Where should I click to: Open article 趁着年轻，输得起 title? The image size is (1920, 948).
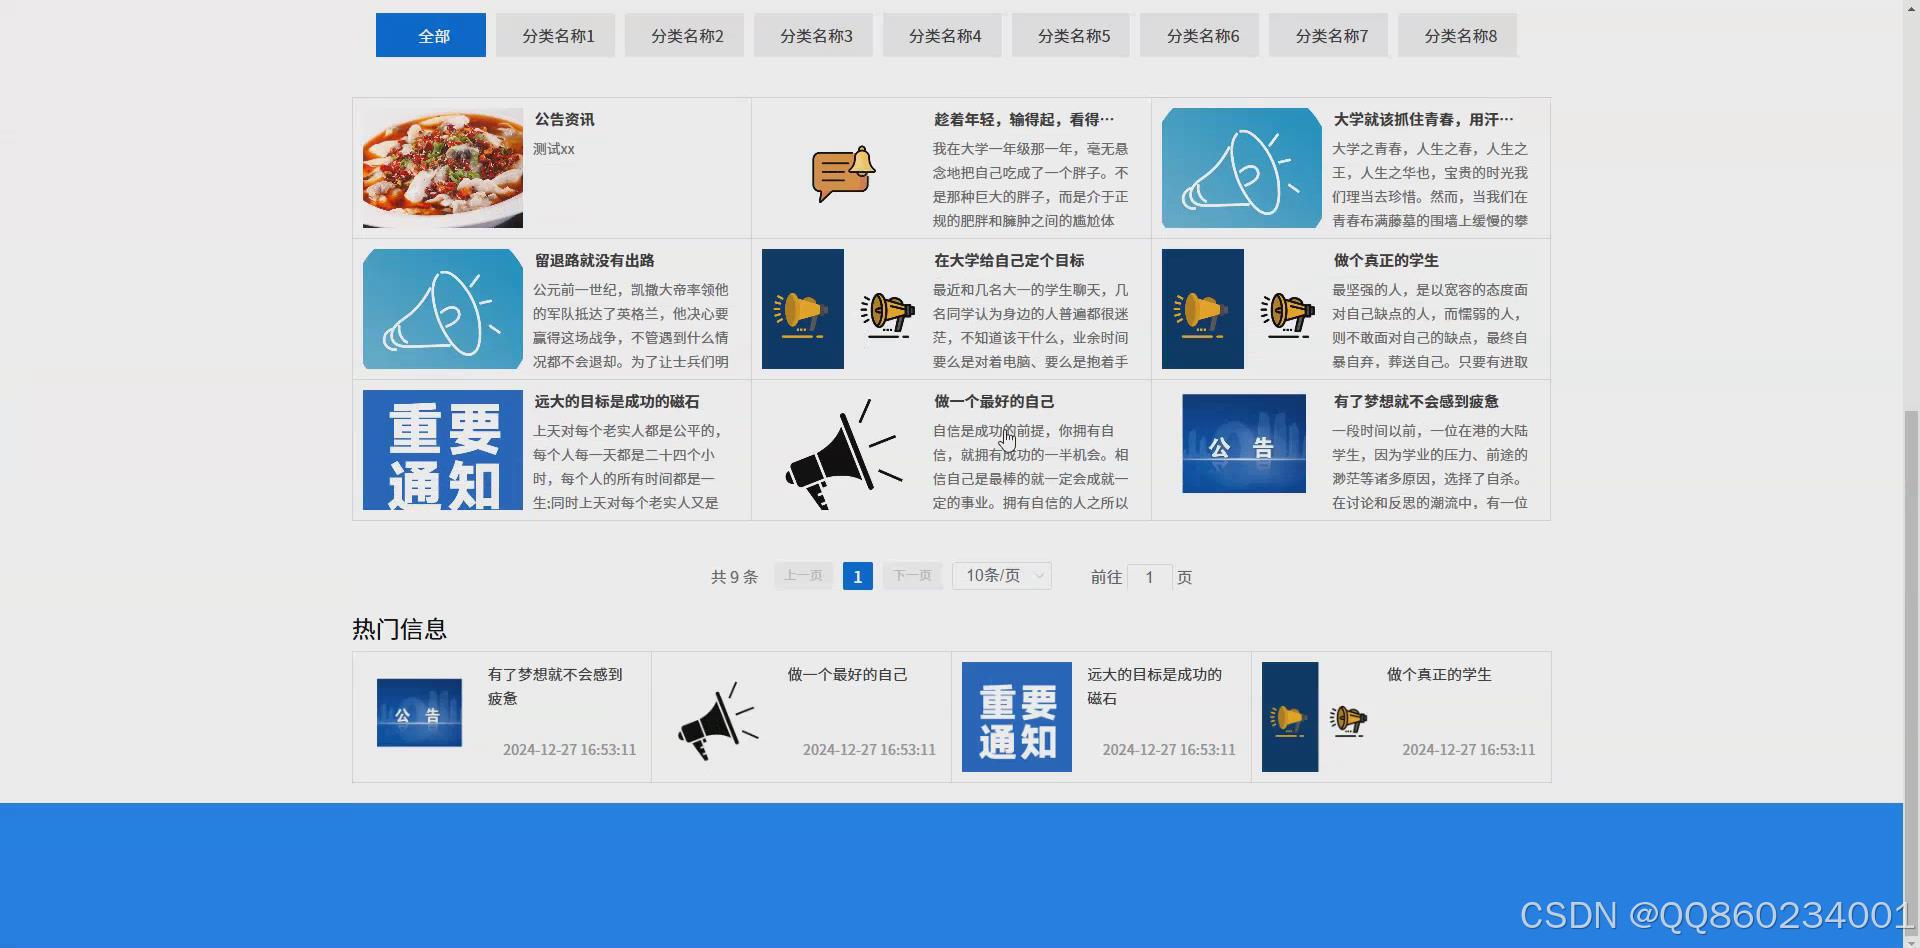(1024, 119)
